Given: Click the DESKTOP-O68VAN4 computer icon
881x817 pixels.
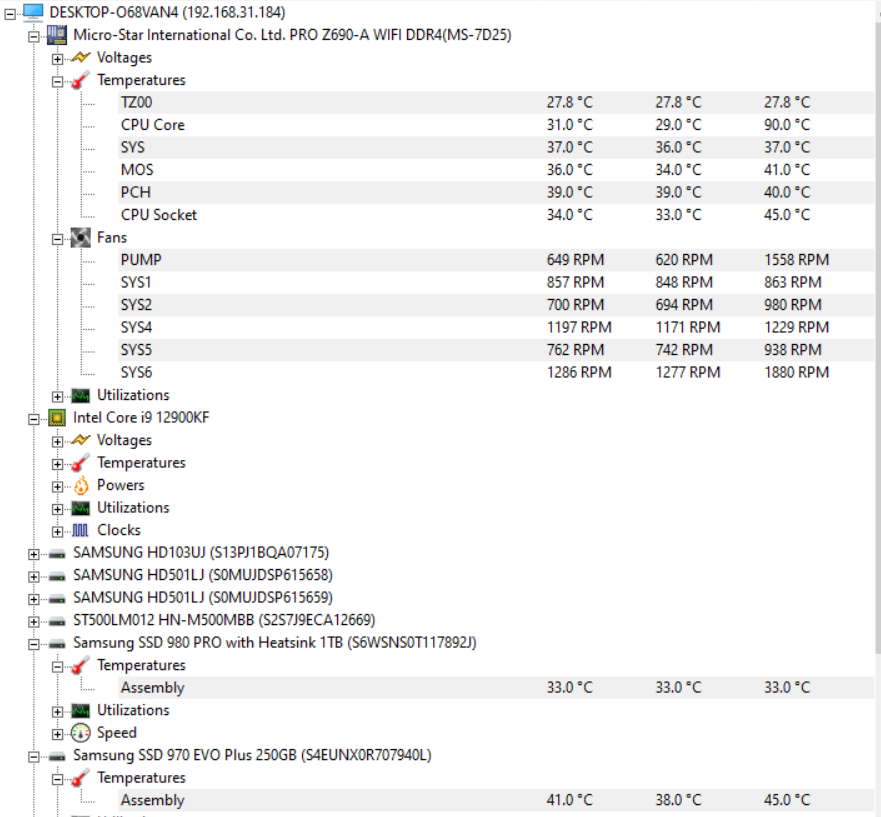Looking at the screenshot, I should pos(33,12).
